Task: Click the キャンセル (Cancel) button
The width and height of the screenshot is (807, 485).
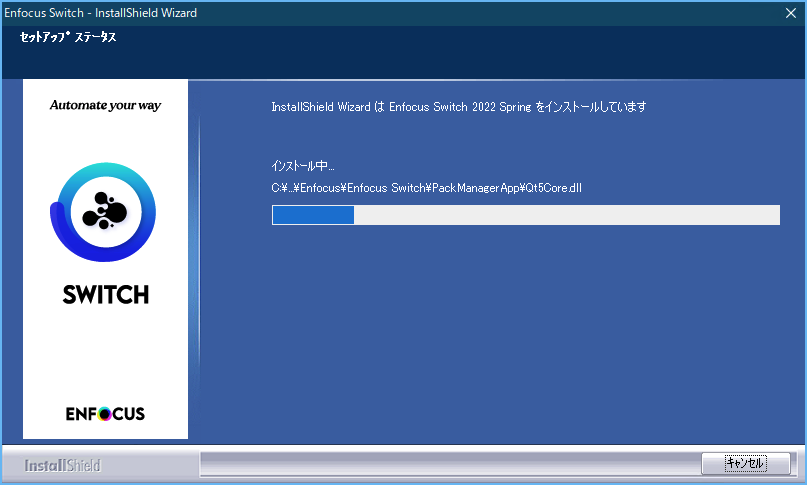Action: click(746, 463)
